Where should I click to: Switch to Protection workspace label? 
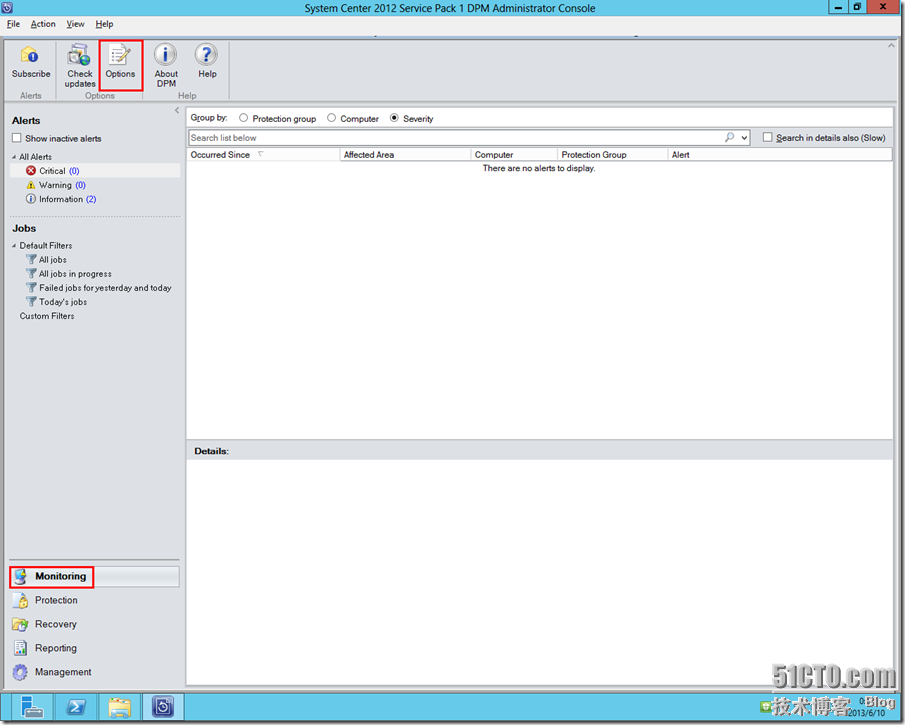point(56,600)
